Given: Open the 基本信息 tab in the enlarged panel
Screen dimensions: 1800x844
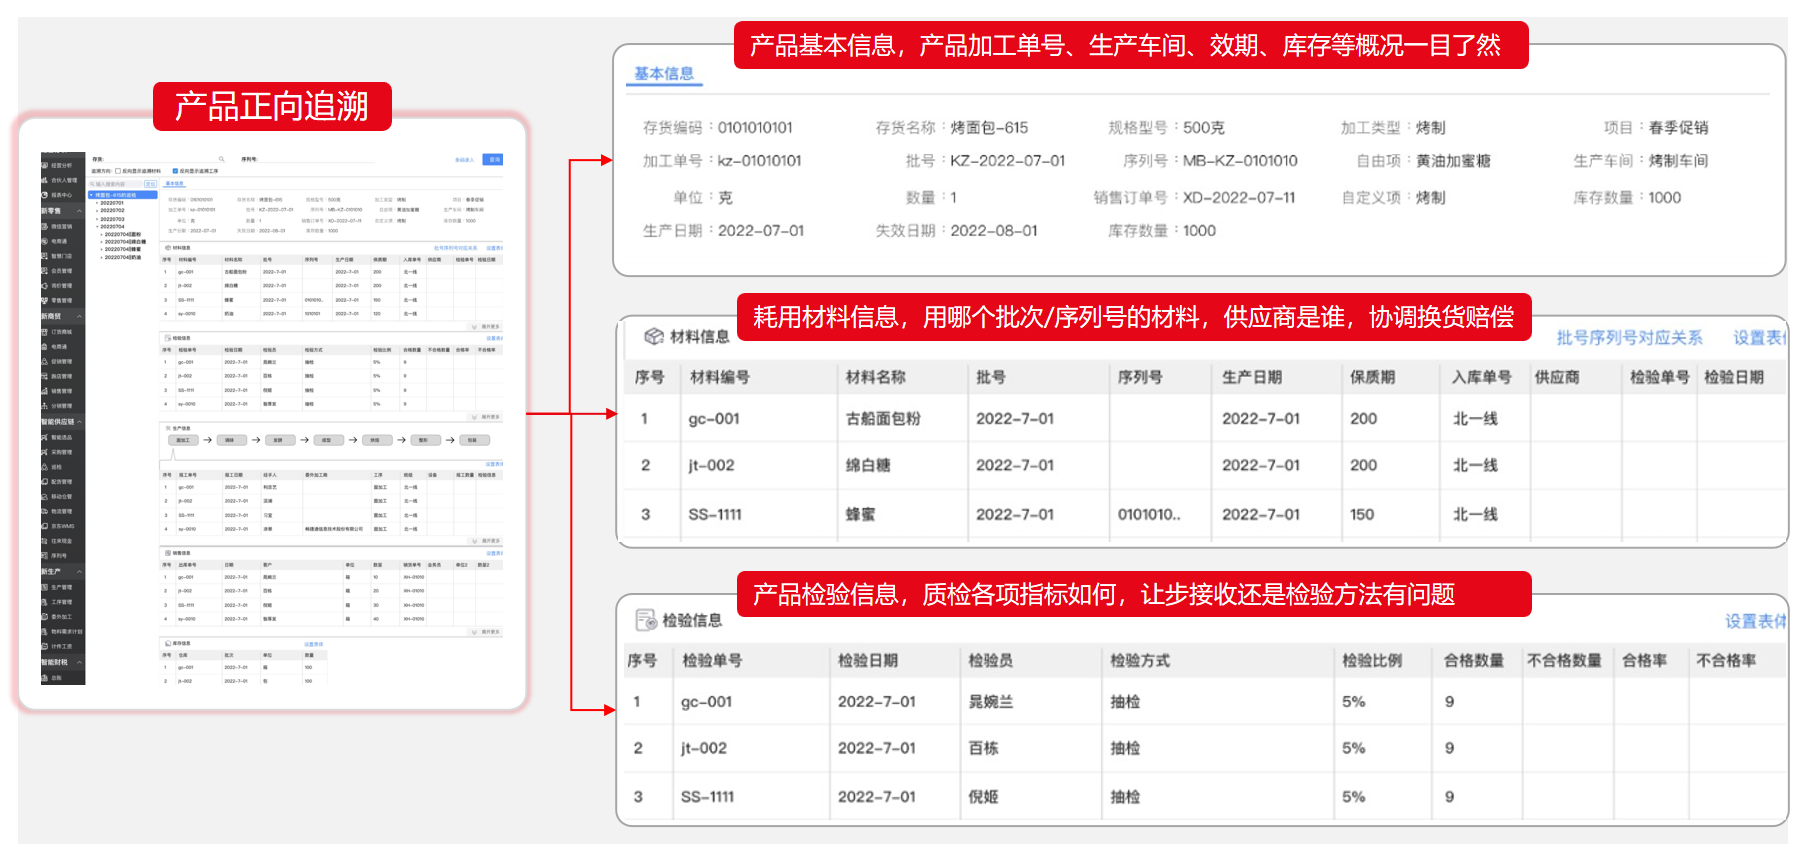Looking at the screenshot, I should pyautogui.click(x=664, y=73).
